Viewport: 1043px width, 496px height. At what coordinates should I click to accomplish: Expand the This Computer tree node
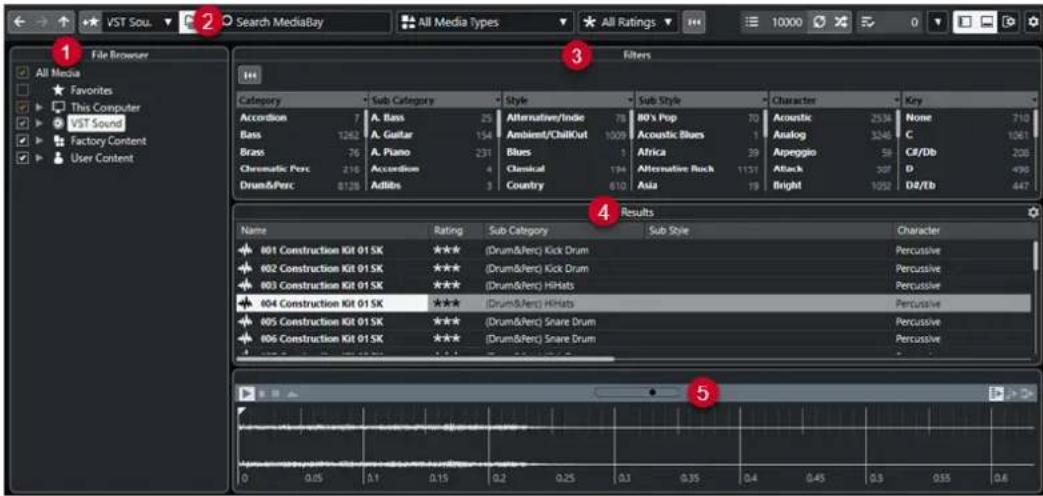[x=39, y=107]
